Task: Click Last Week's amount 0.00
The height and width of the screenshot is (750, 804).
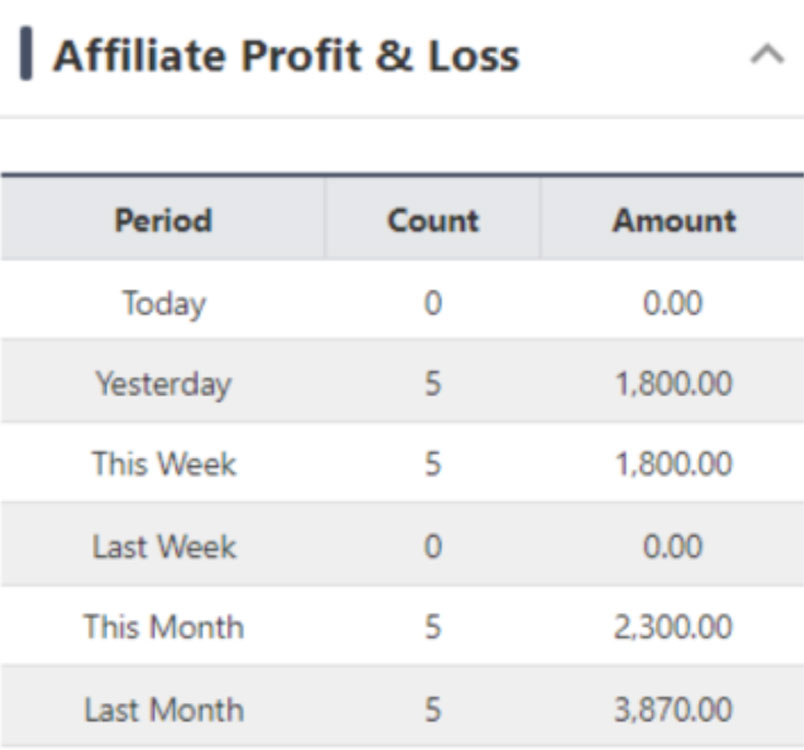Action: pos(673,546)
